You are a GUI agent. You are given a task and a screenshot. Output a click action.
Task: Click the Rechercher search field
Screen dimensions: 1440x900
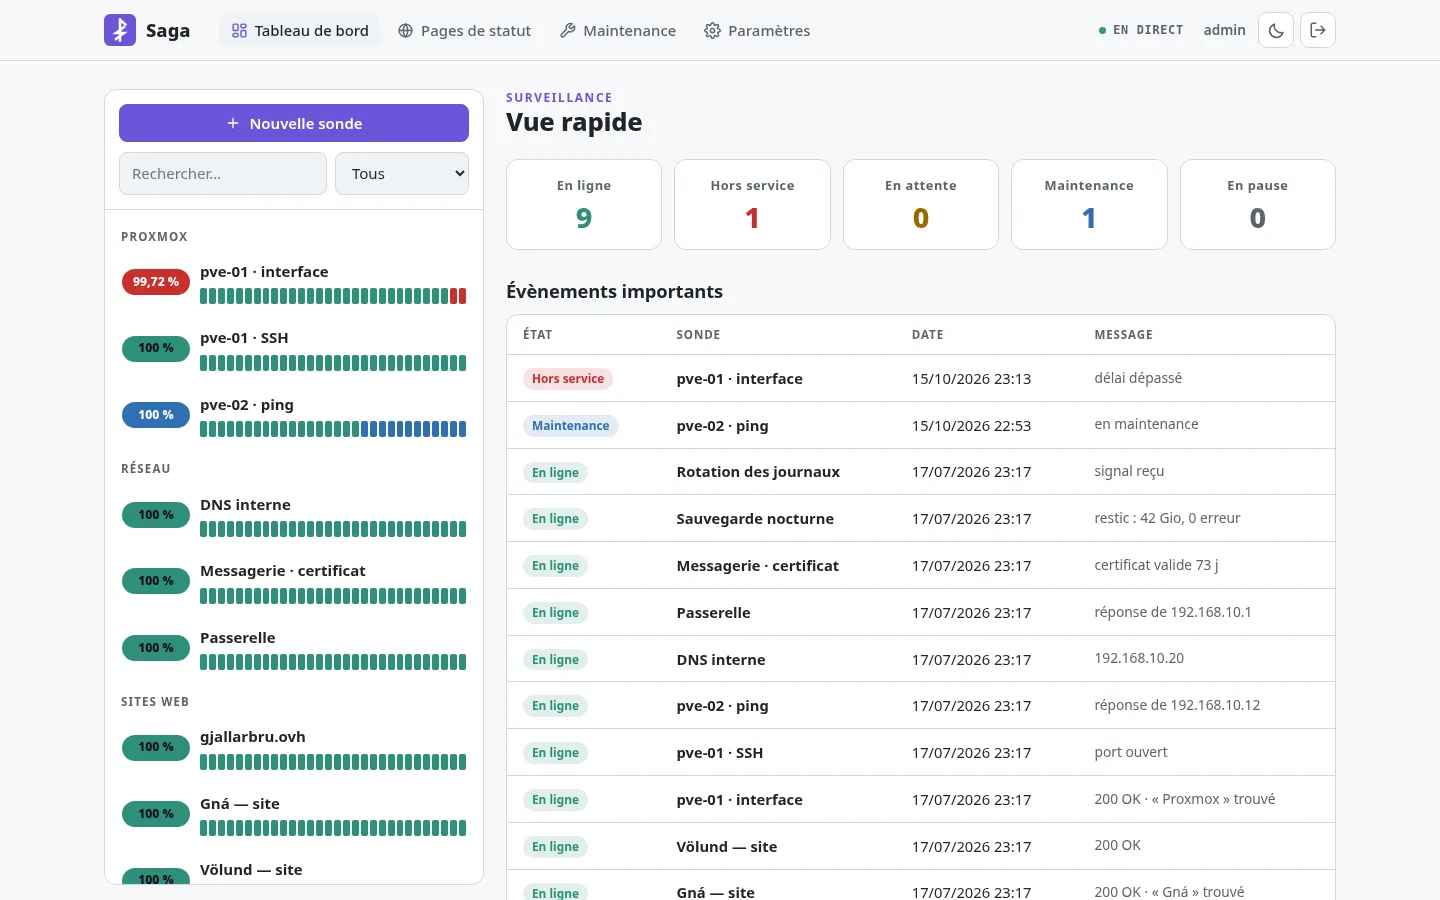pyautogui.click(x=223, y=173)
